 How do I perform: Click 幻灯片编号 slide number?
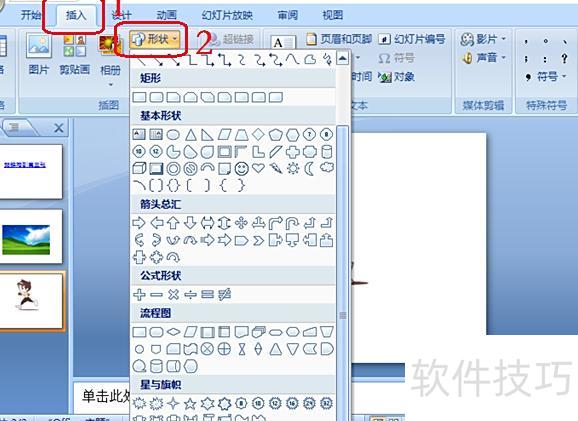412,39
